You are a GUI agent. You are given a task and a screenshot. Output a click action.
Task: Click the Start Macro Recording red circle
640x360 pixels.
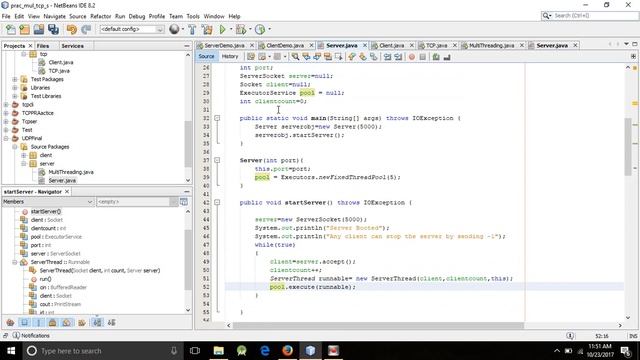(x=411, y=57)
